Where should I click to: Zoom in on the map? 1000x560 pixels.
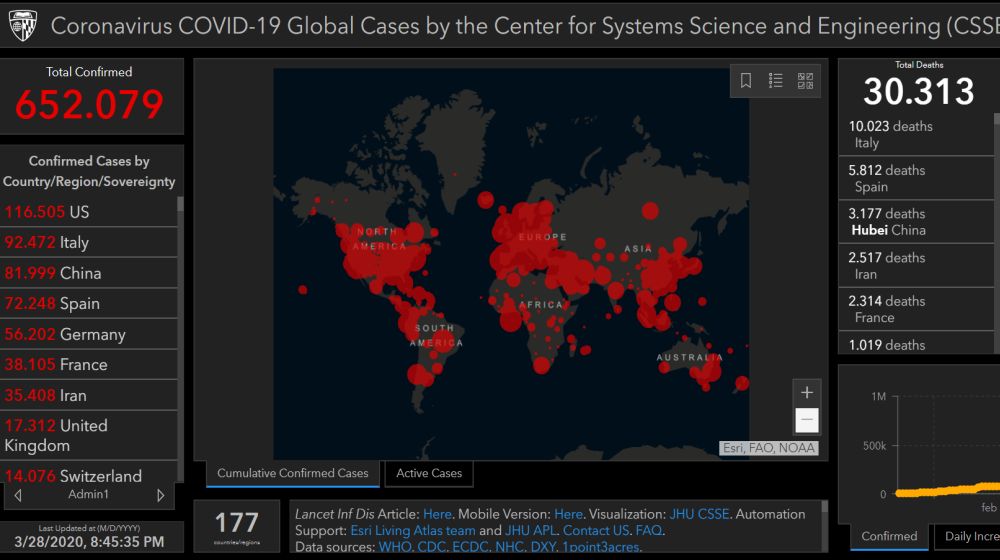click(807, 393)
